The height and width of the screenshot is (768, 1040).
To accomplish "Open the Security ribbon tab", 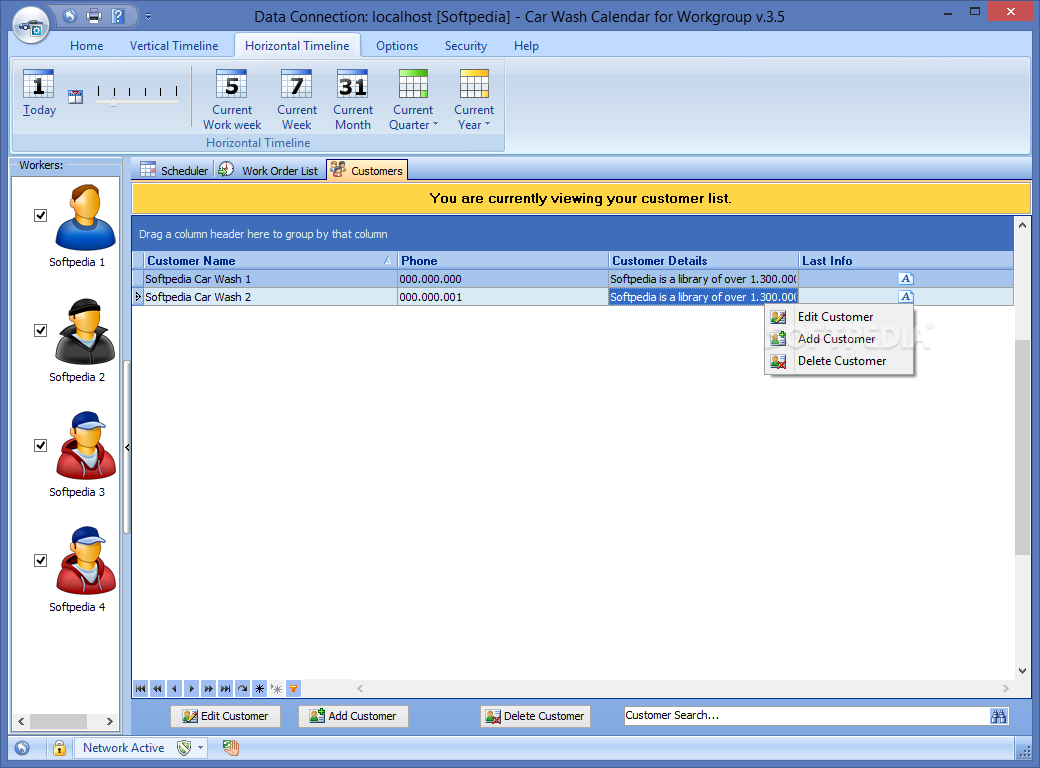I will [x=466, y=46].
